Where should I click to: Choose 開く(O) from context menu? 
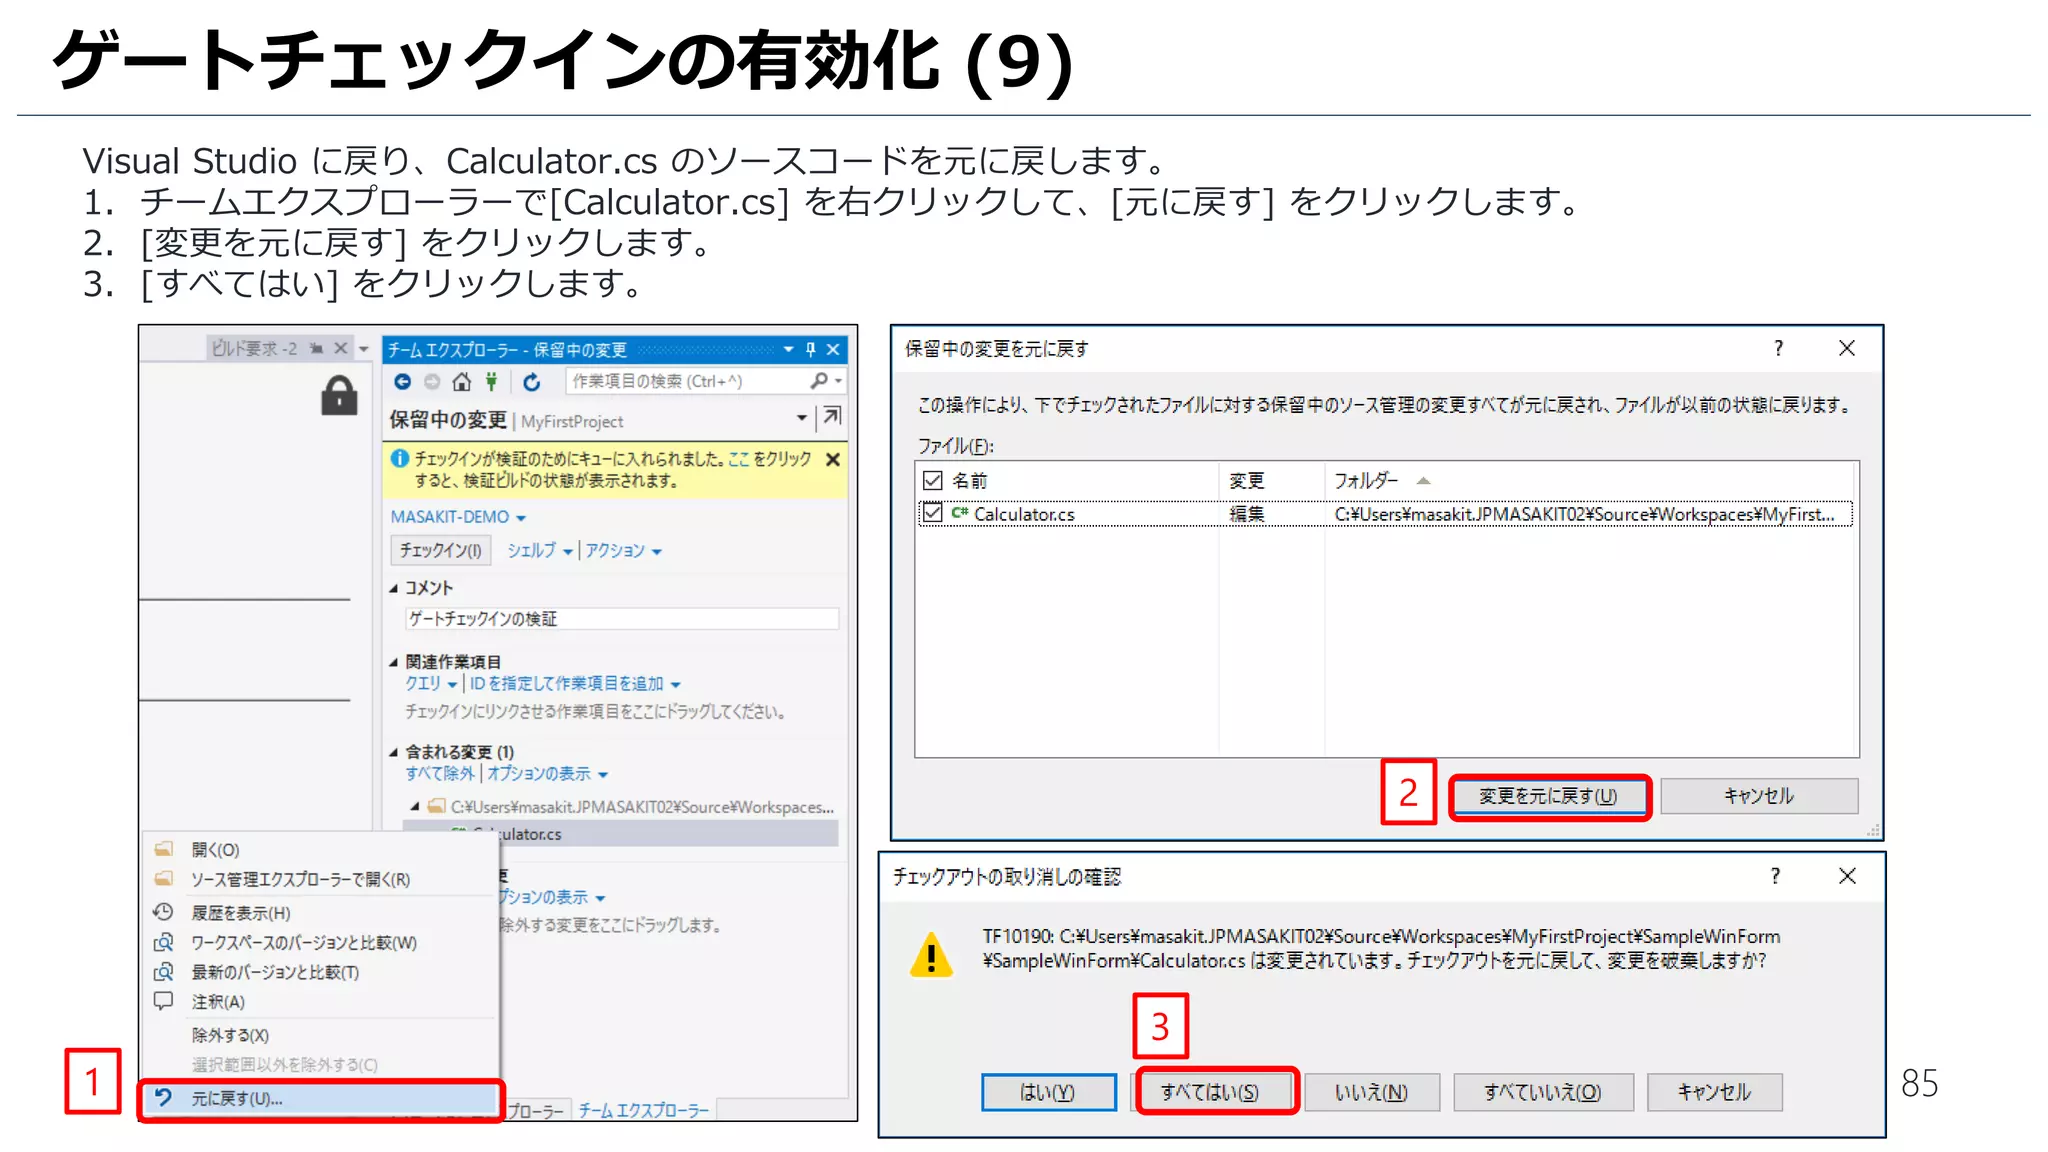(x=318, y=849)
